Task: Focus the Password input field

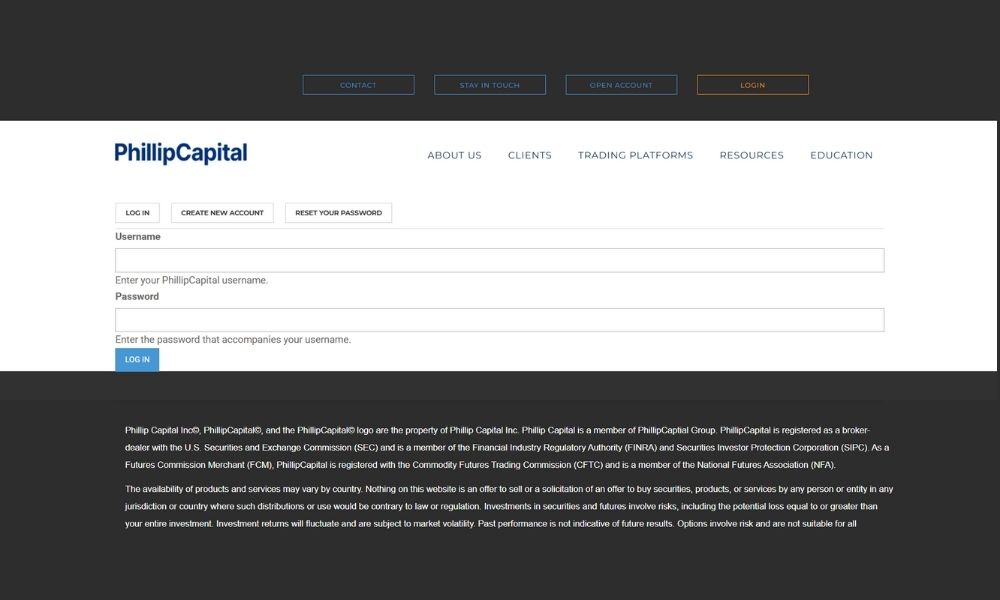Action: click(499, 320)
